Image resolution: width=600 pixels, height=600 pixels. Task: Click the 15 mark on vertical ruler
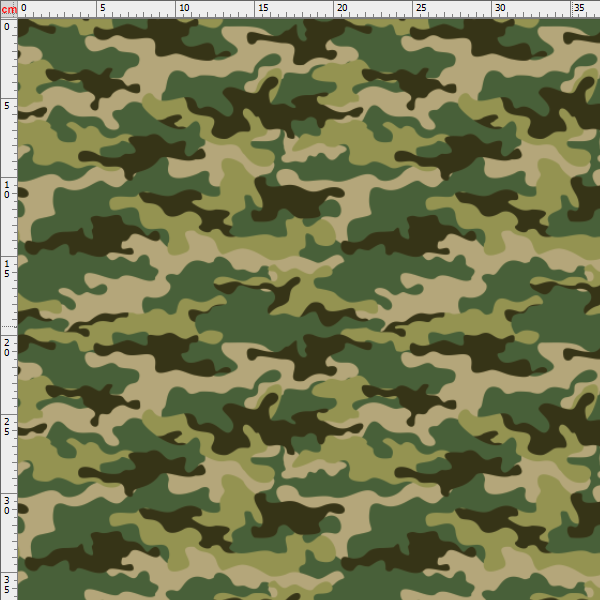point(7,268)
